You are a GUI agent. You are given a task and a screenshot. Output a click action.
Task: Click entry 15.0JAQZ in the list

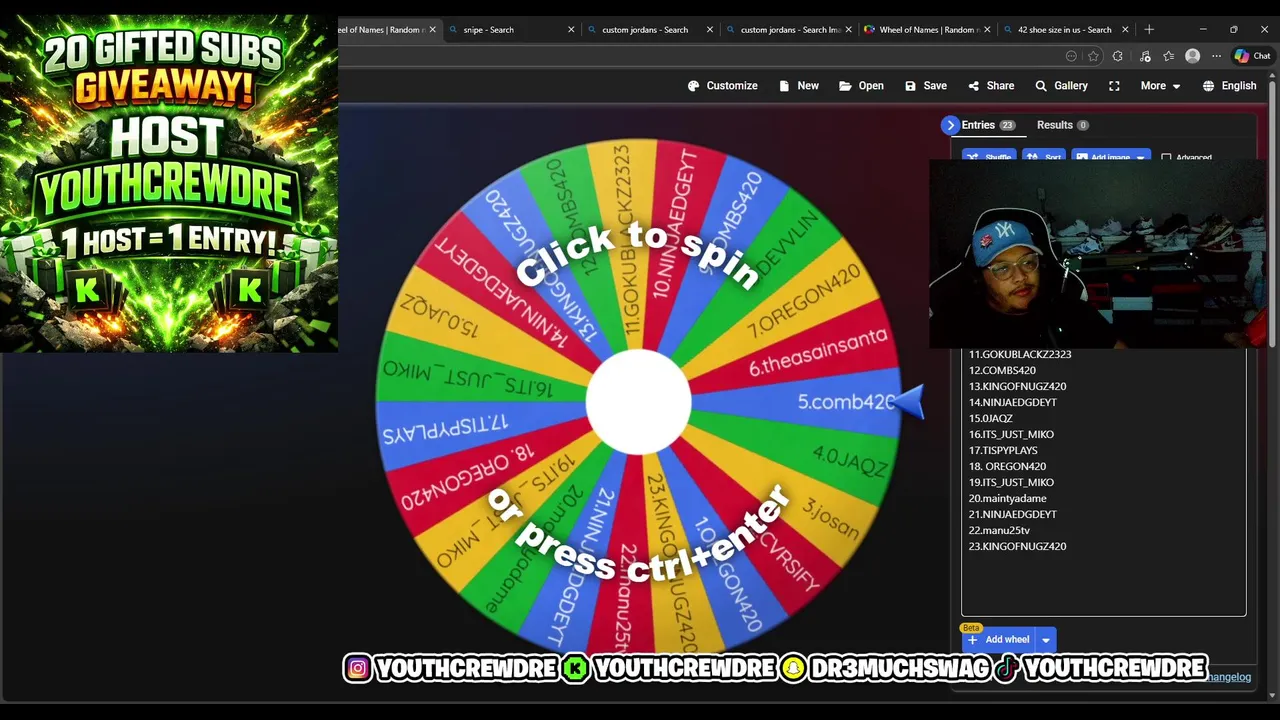[x=990, y=418]
